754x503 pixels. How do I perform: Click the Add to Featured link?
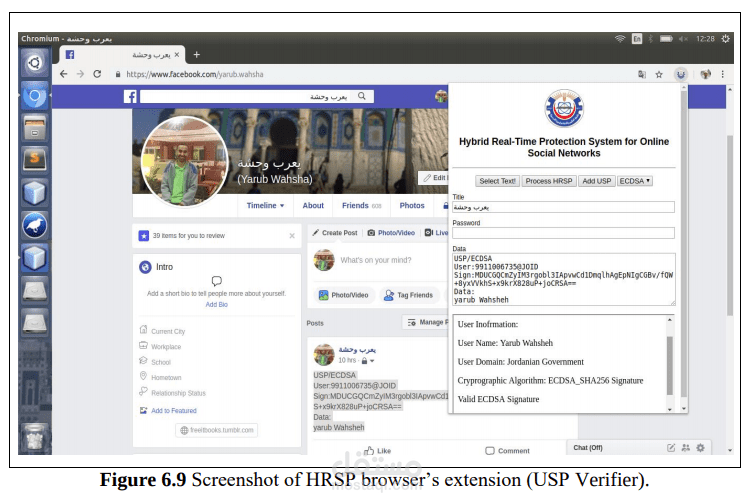coord(174,411)
